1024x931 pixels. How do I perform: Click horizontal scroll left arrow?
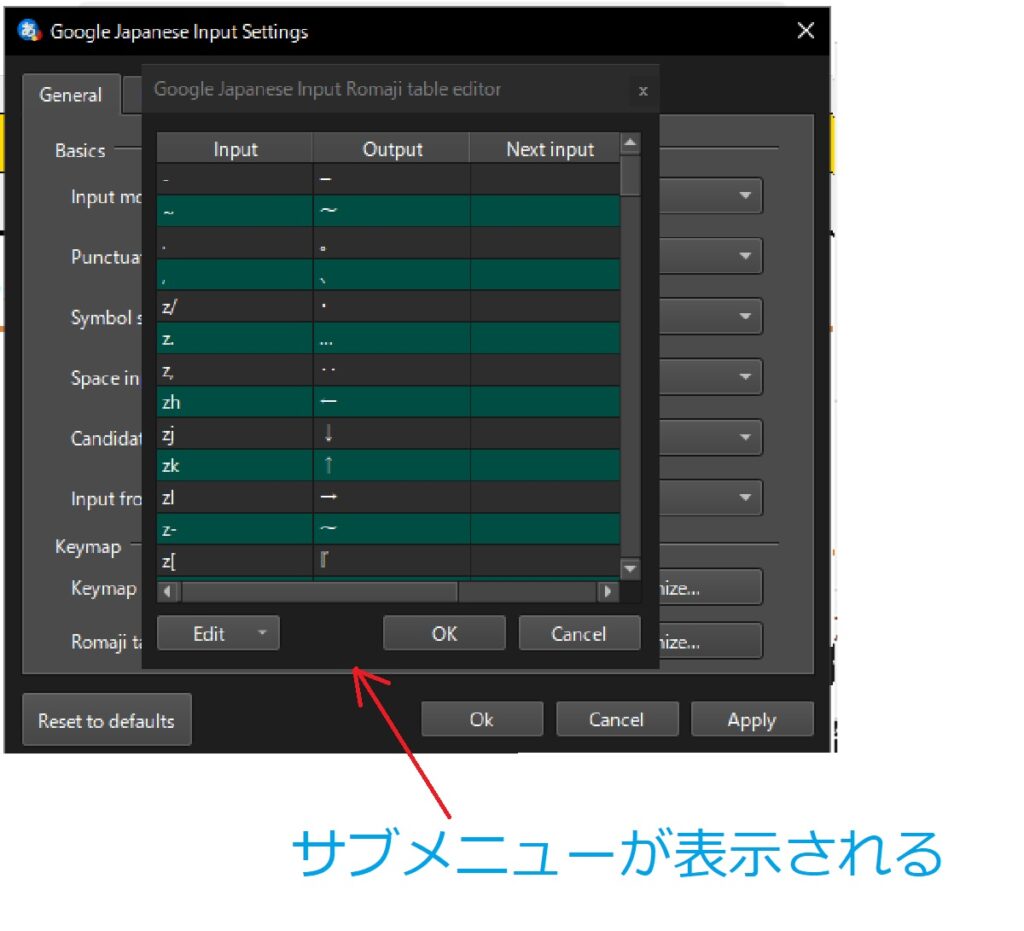coord(168,592)
